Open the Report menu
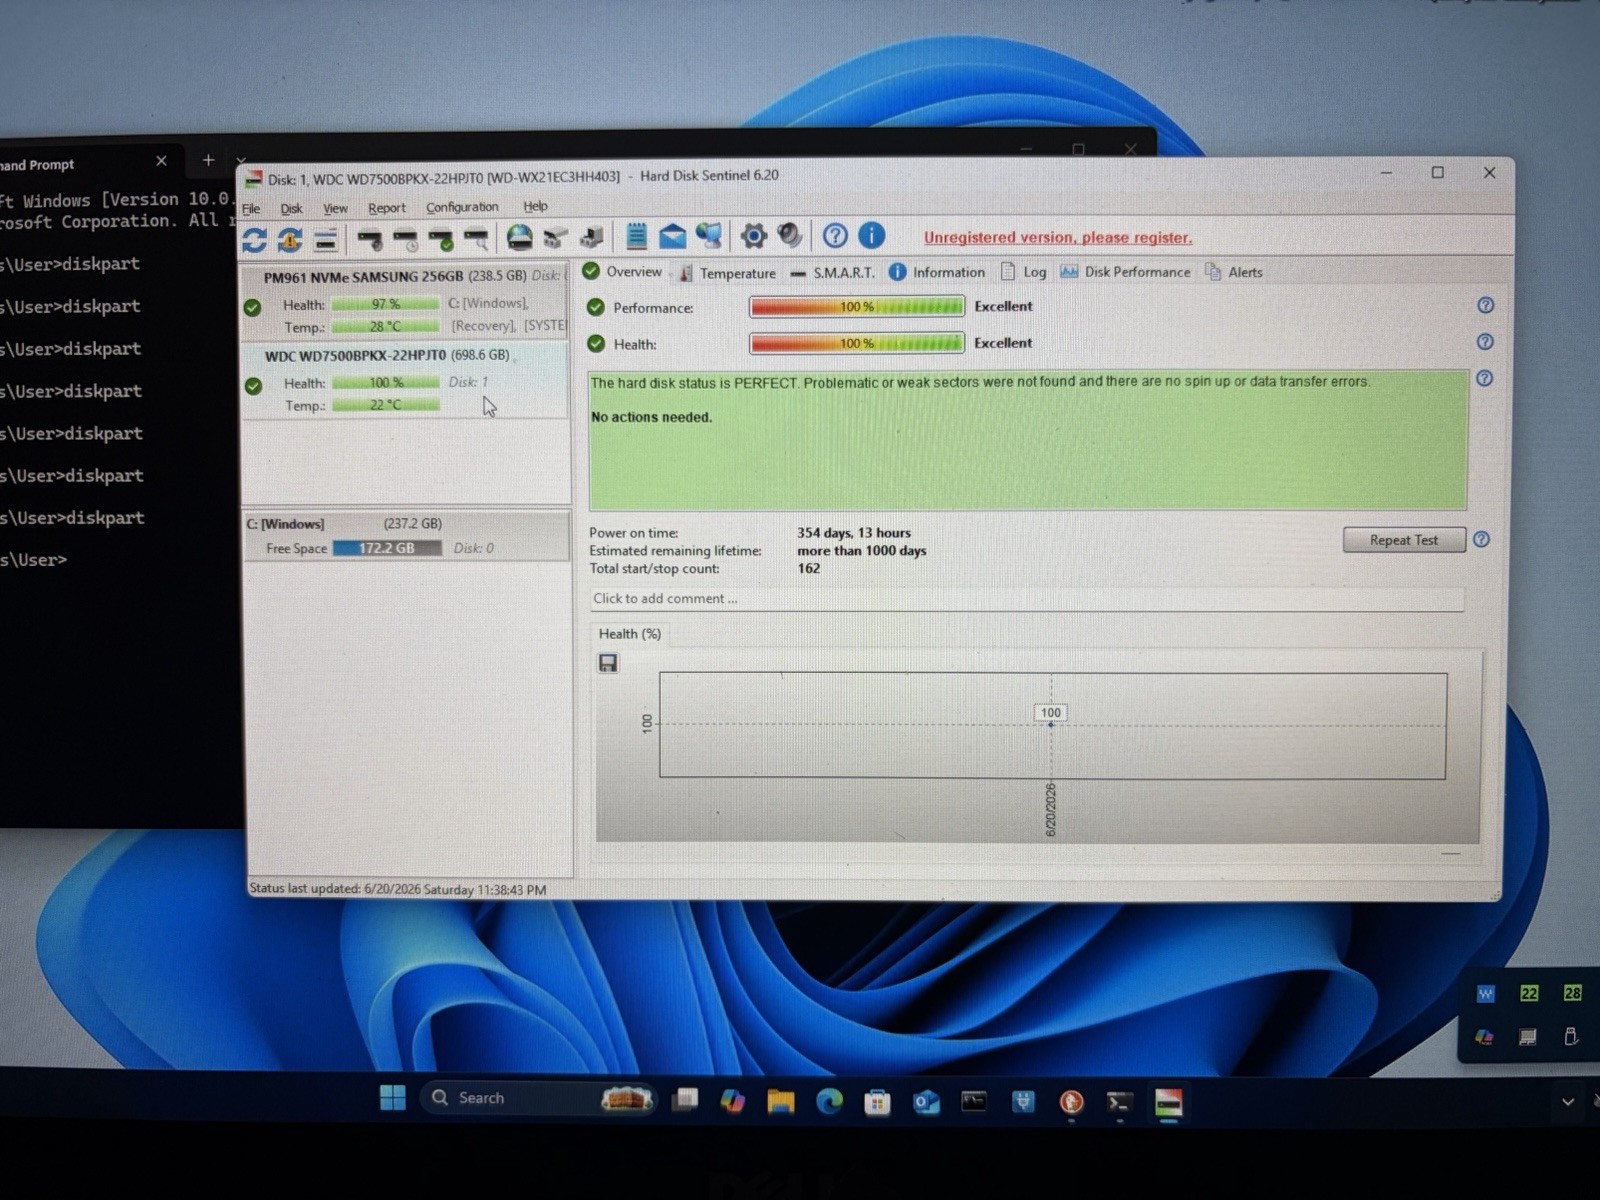 point(387,208)
